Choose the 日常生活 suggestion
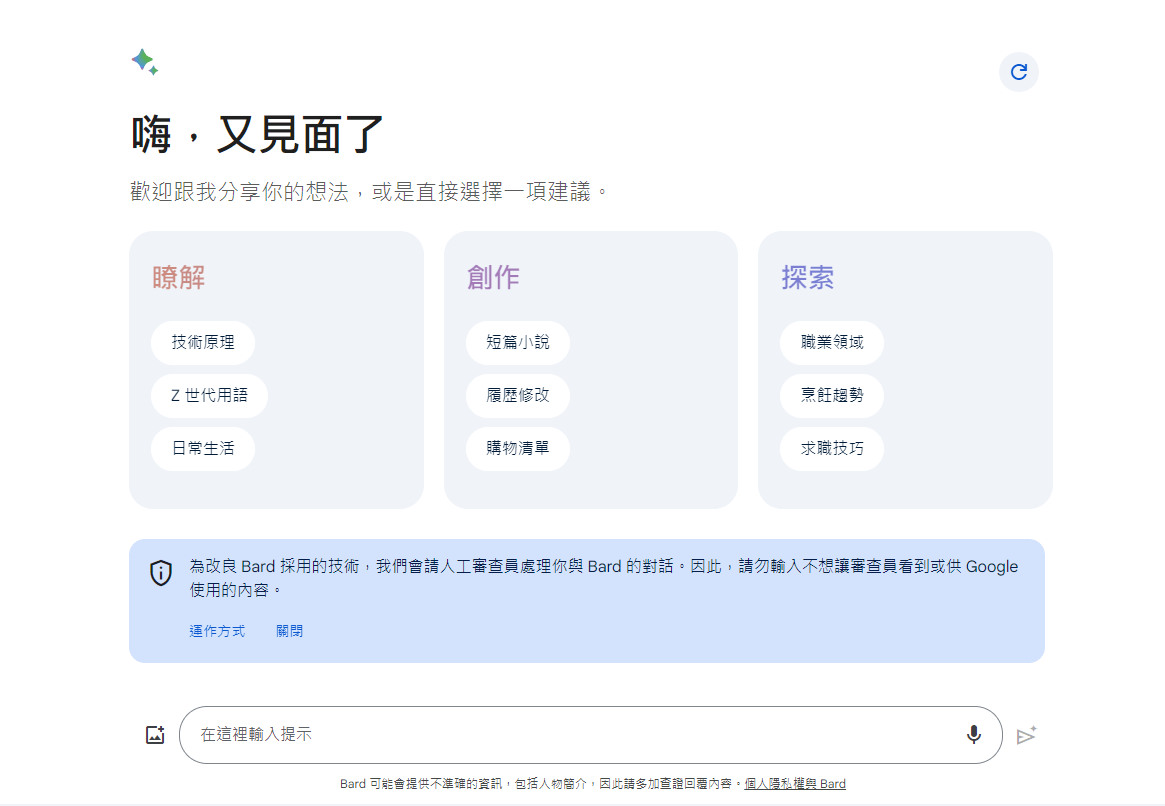This screenshot has height=806, width=1165. [x=203, y=449]
